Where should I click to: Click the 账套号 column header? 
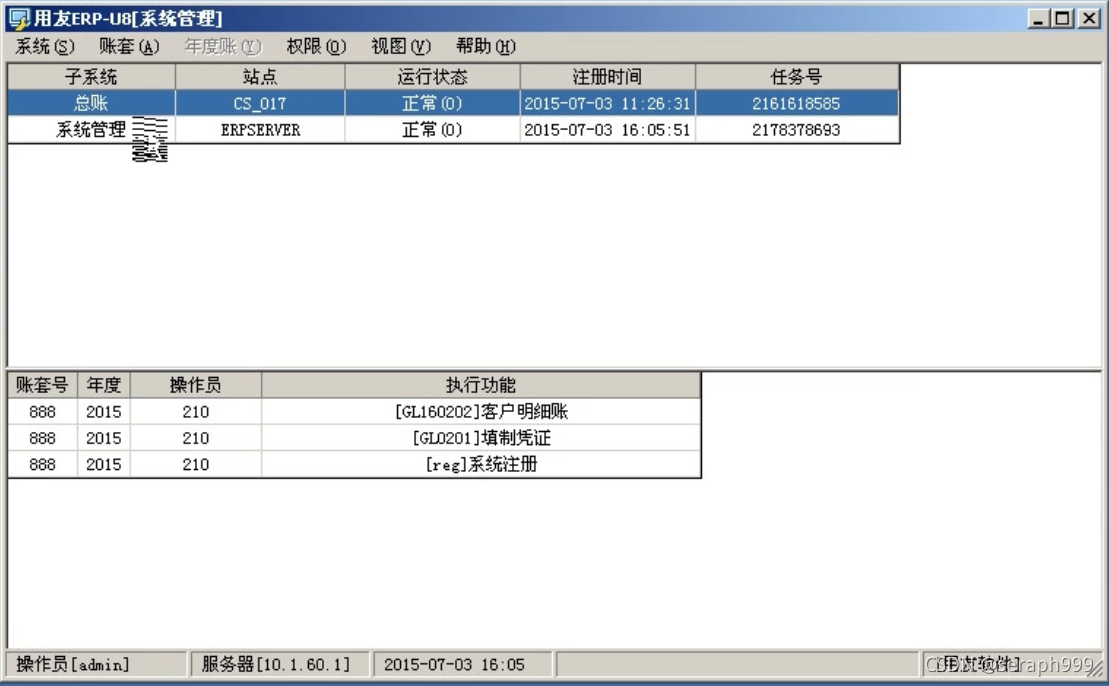point(42,385)
